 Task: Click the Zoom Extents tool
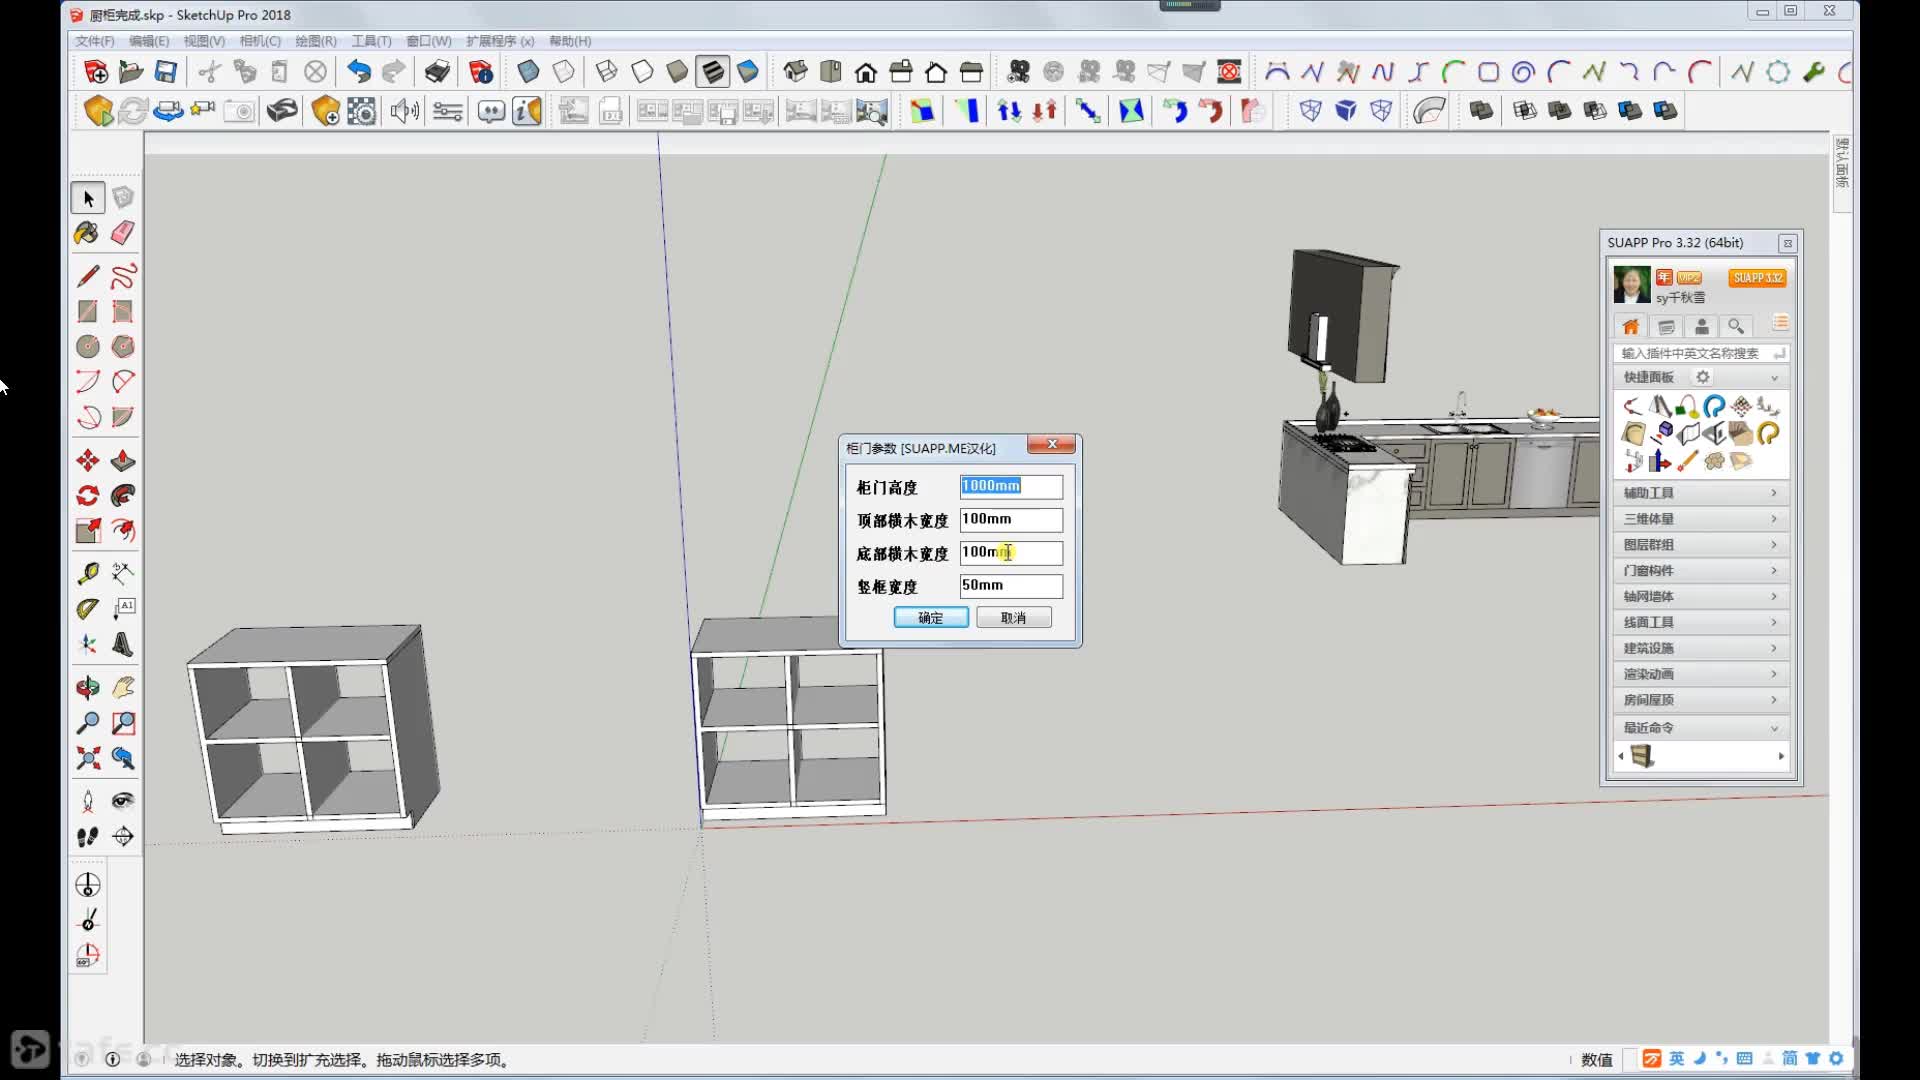click(x=87, y=758)
